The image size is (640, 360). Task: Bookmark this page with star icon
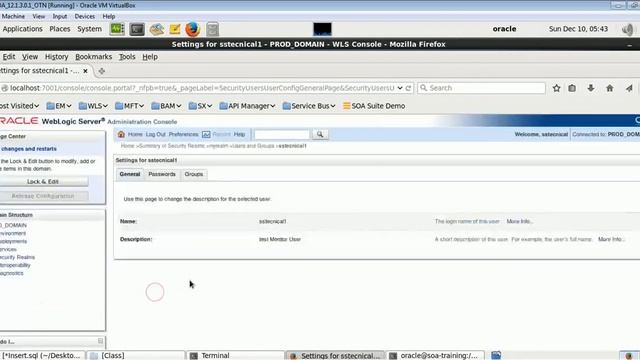pyautogui.click(x=556, y=88)
